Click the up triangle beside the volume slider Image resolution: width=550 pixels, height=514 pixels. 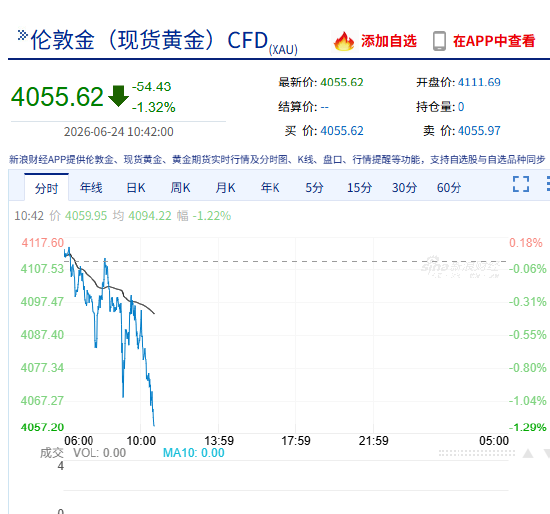point(528,453)
